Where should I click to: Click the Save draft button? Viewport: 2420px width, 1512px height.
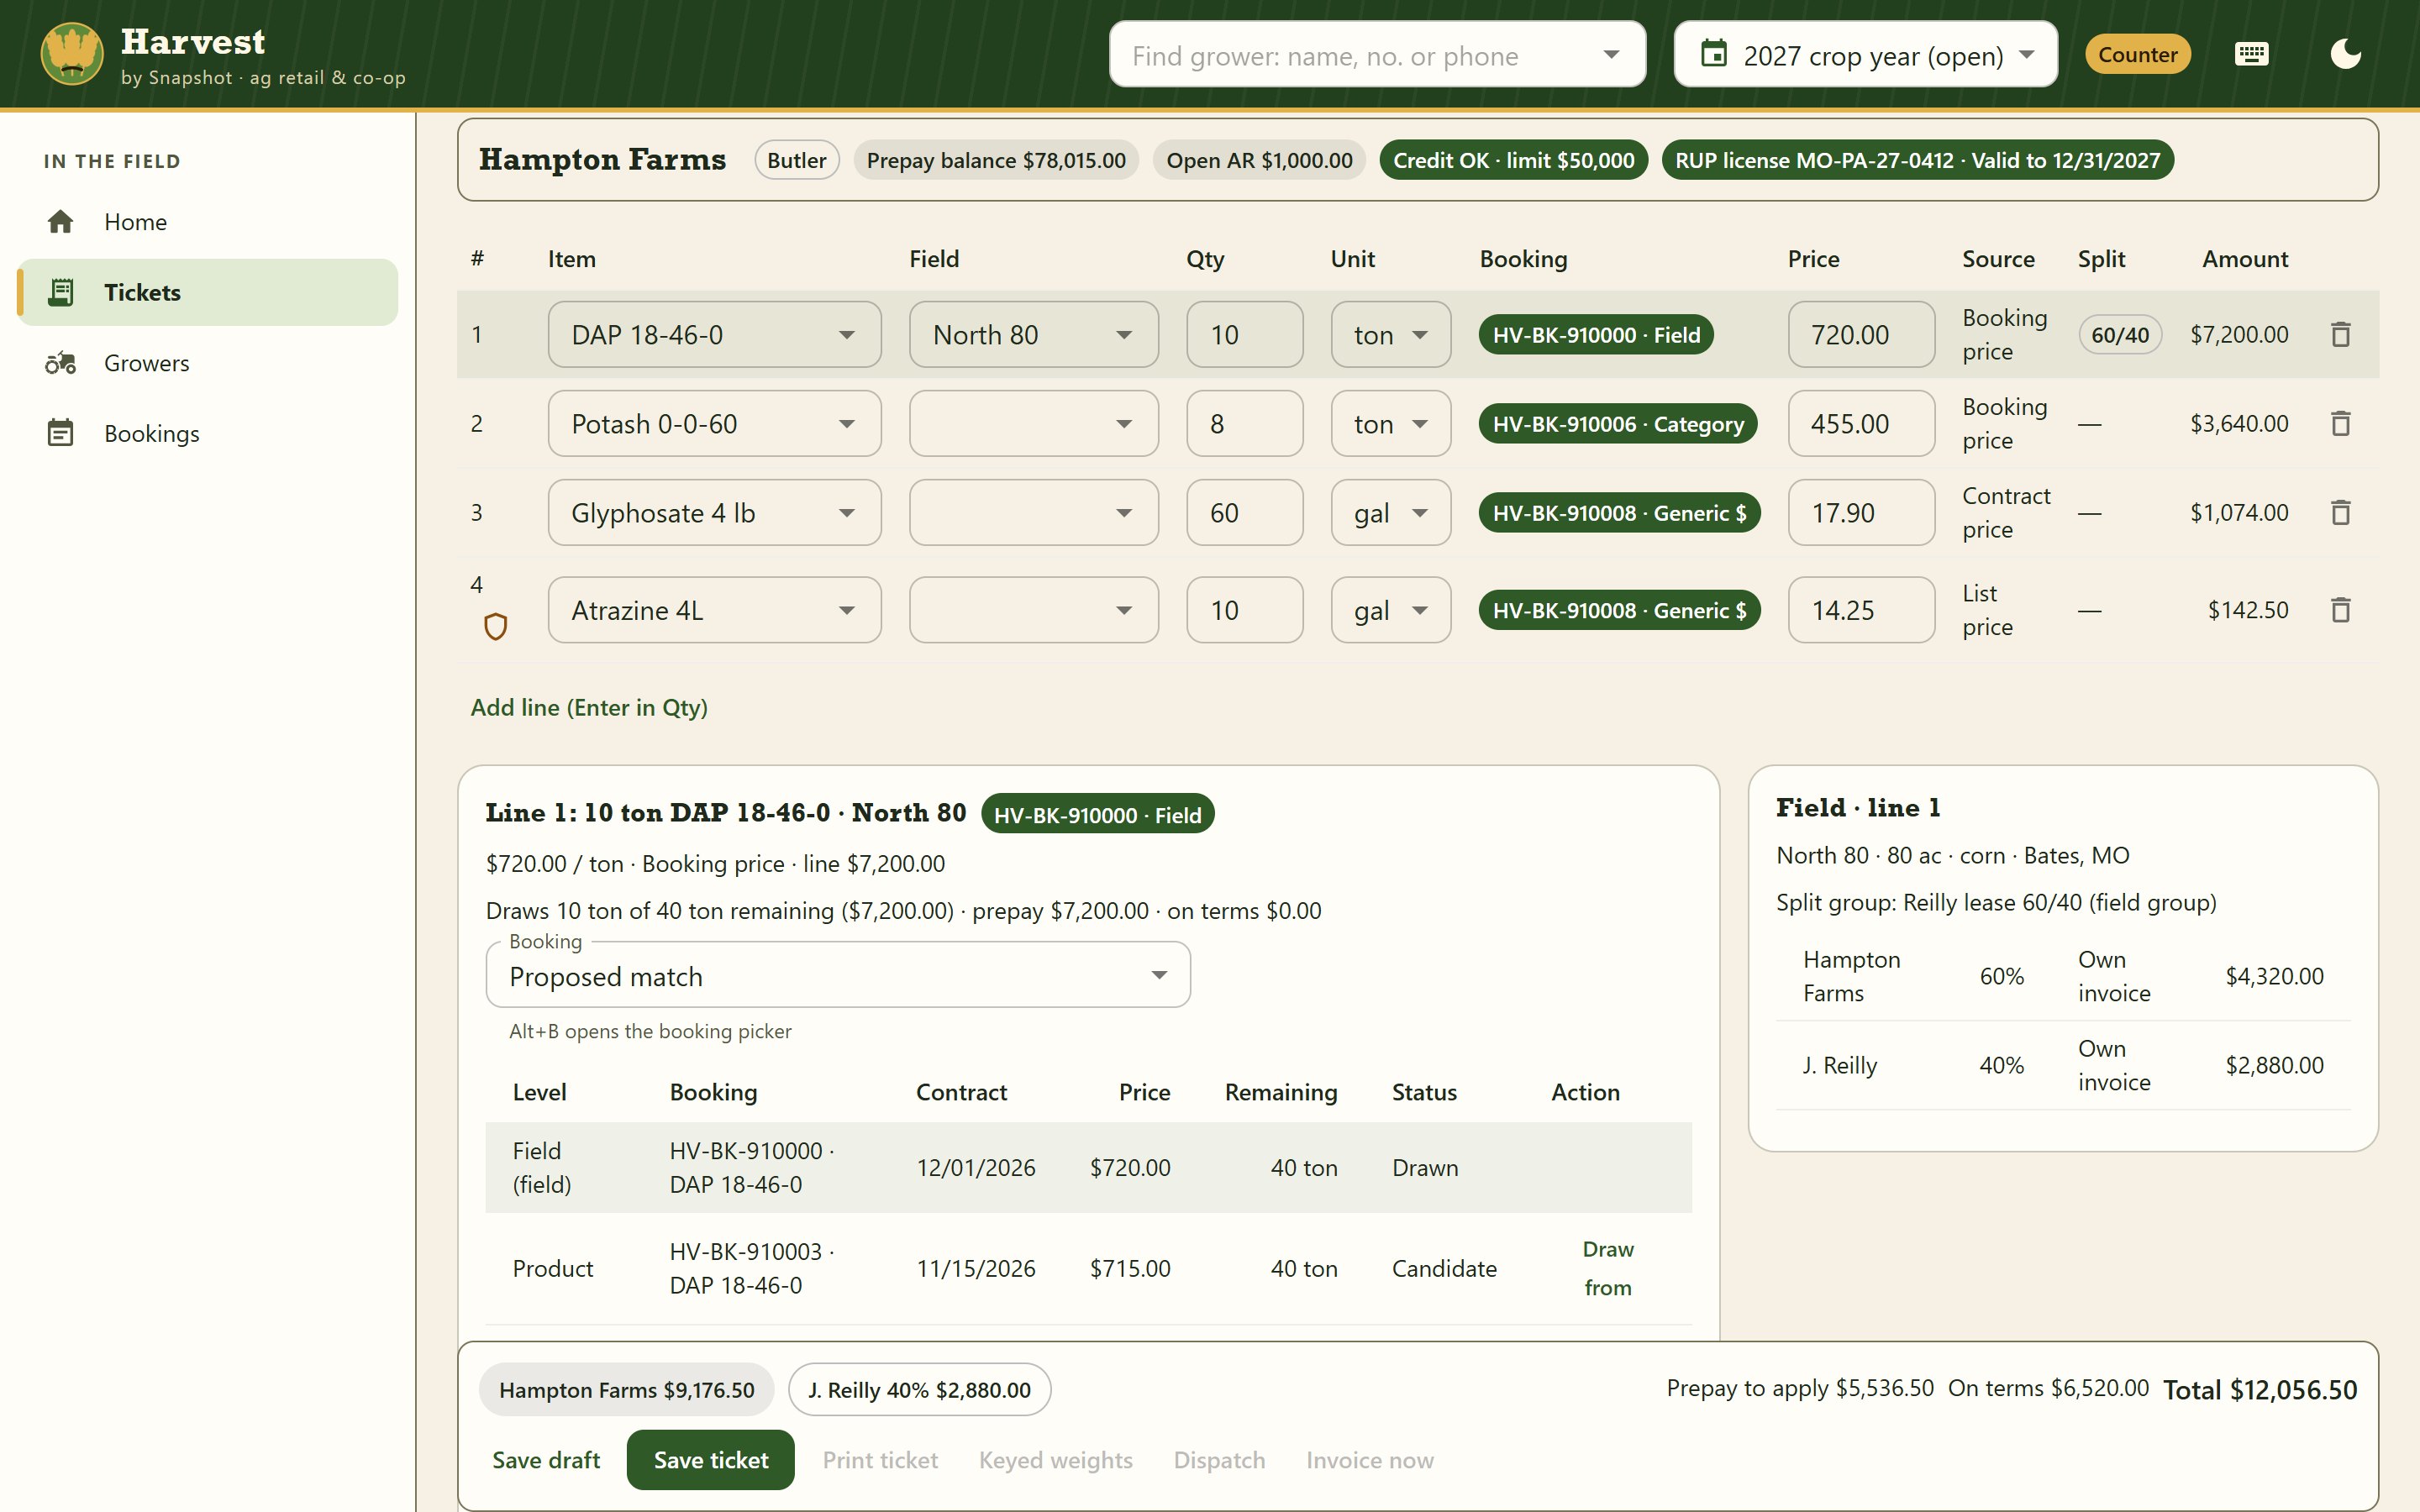pyautogui.click(x=546, y=1459)
